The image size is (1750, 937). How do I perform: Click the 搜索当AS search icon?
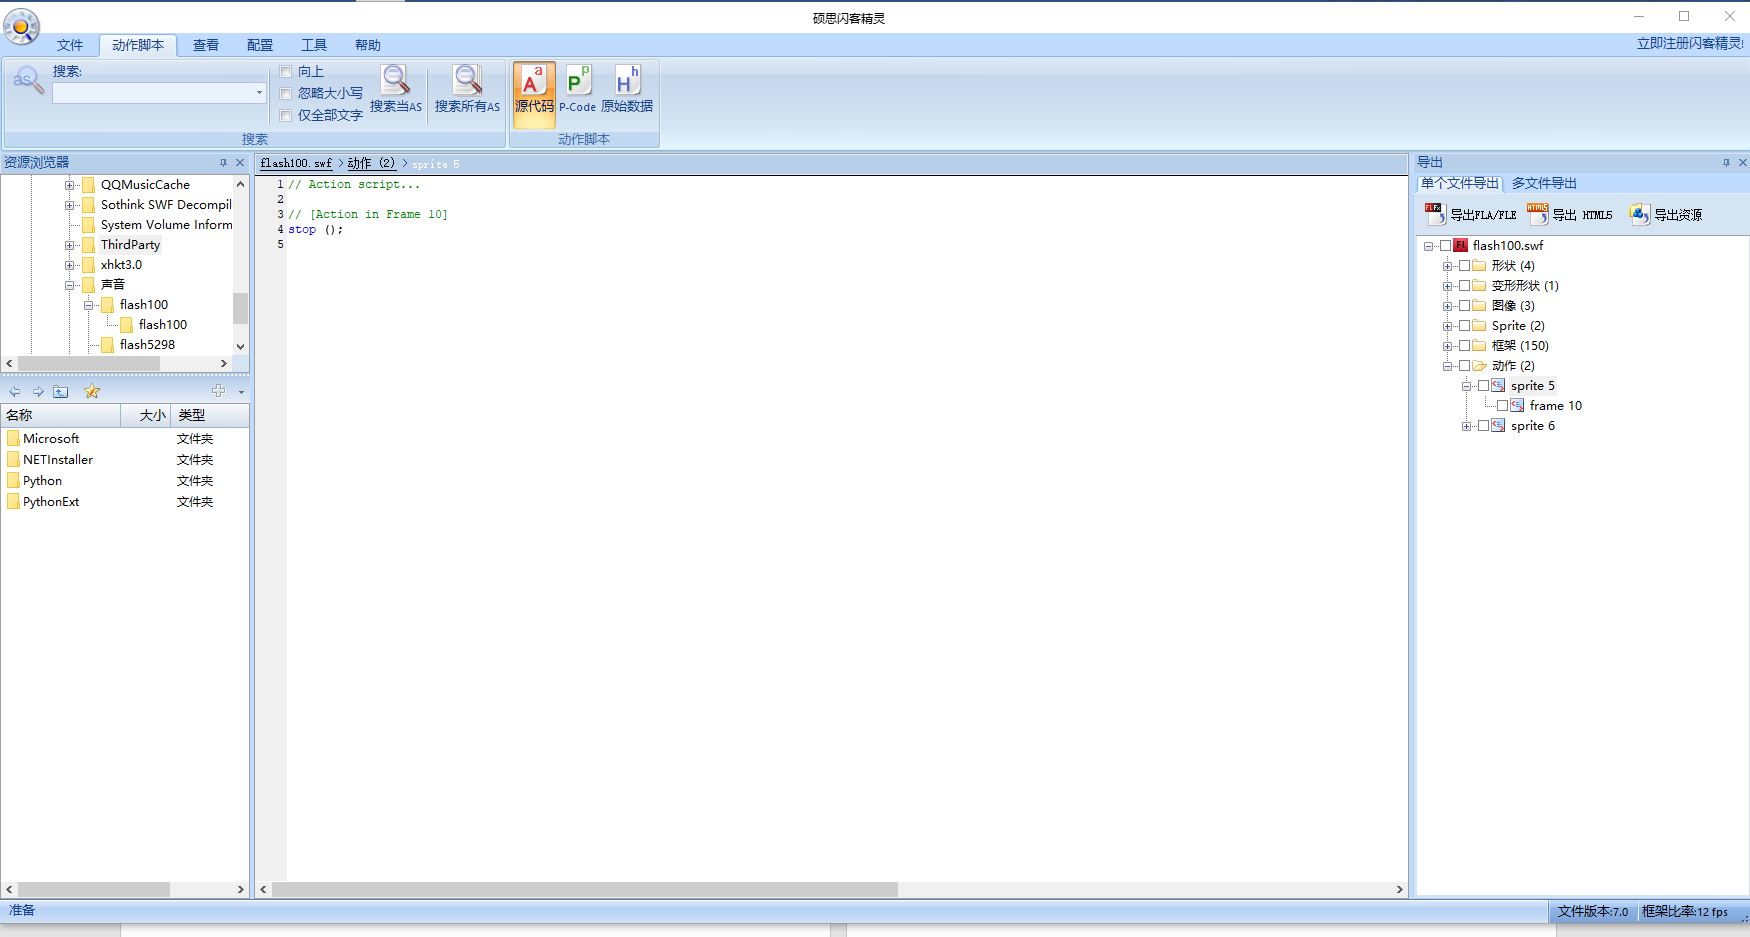[x=395, y=81]
